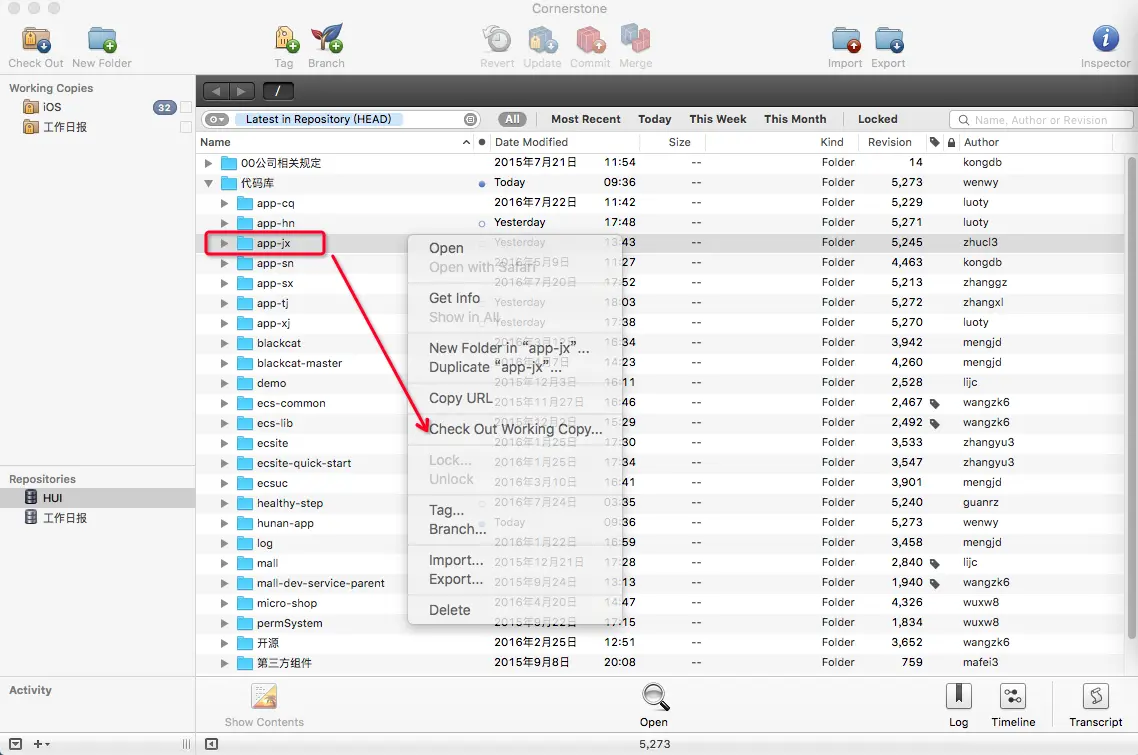Choose Delete from the context menu
The image size is (1138, 755).
point(449,611)
